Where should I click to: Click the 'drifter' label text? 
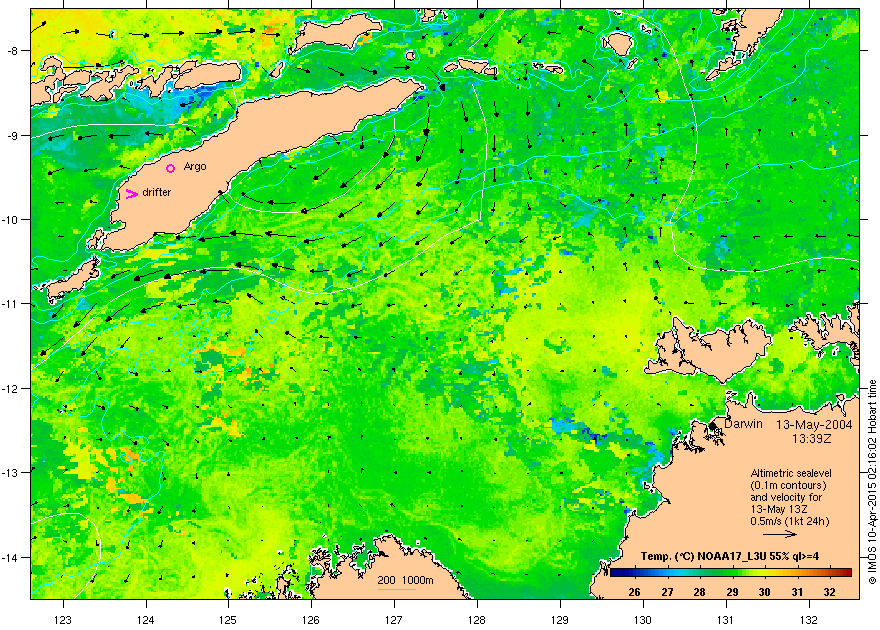tap(157, 192)
